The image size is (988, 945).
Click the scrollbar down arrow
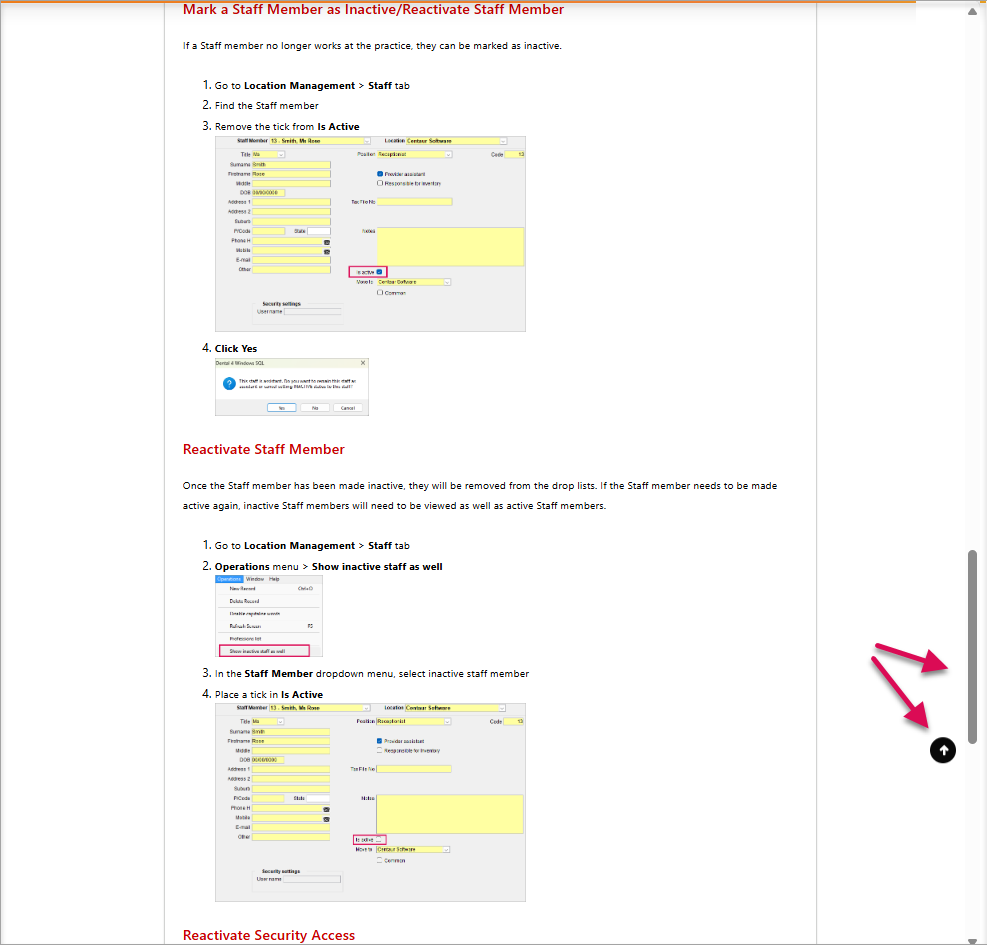click(972, 941)
